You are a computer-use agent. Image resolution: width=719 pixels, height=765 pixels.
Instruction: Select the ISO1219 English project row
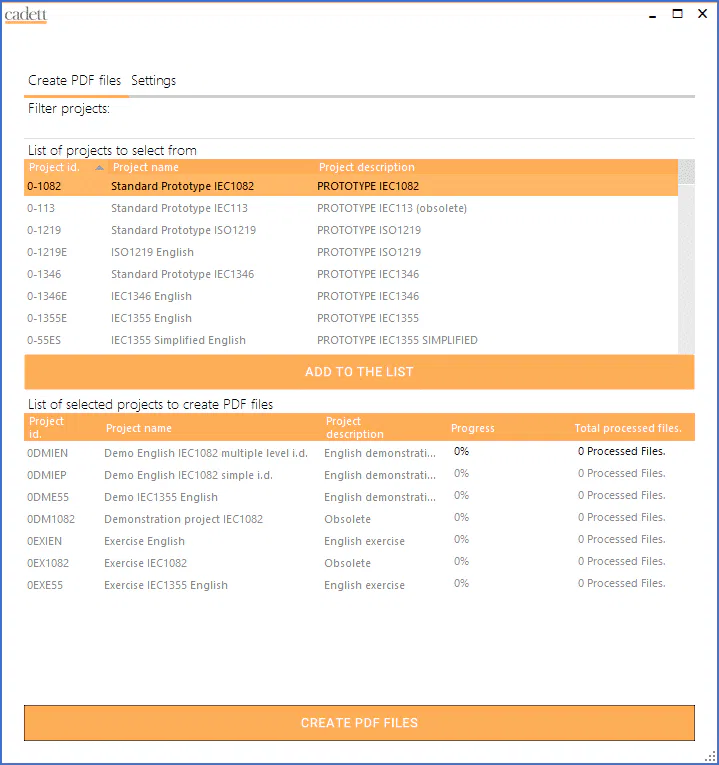click(152, 253)
